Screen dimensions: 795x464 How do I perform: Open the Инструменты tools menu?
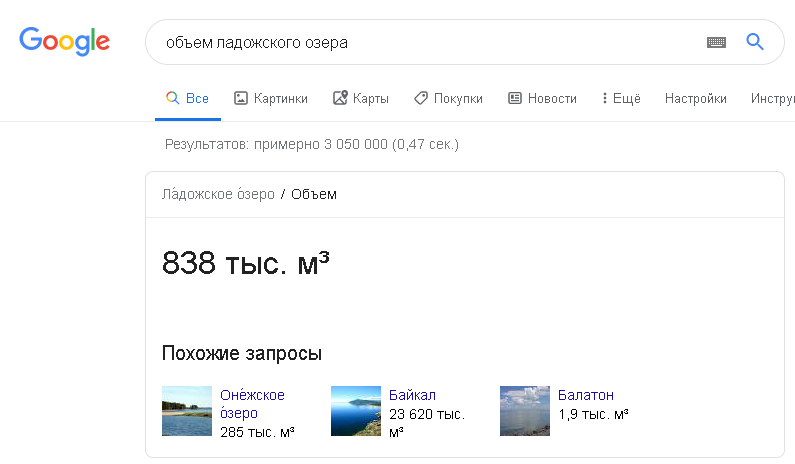click(772, 98)
